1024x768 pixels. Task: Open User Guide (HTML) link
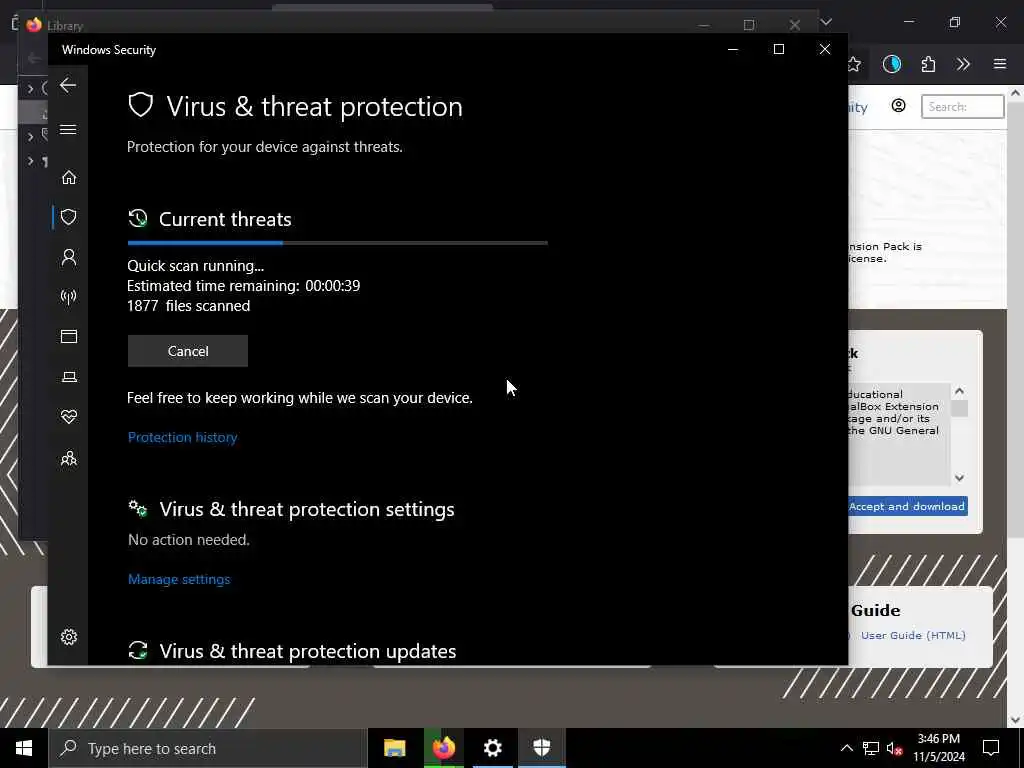pyautogui.click(x=913, y=635)
